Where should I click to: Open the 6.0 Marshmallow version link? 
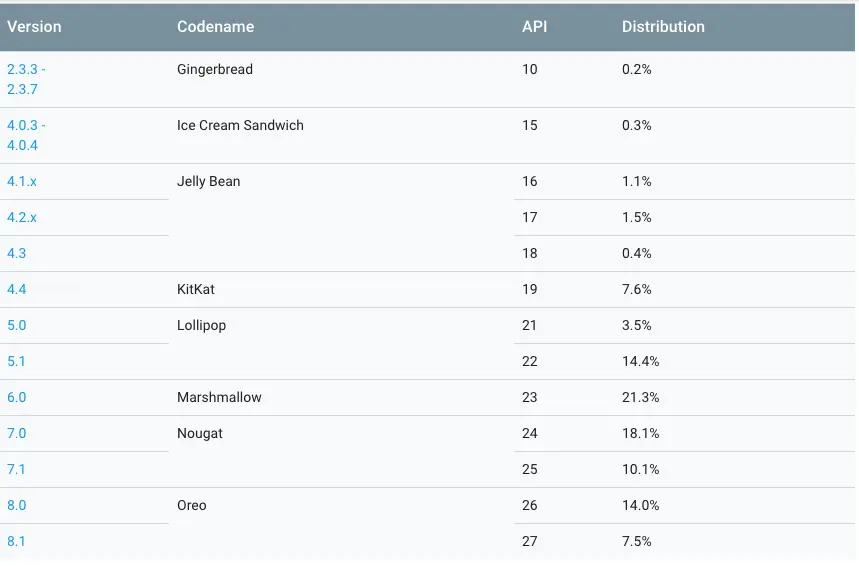(16, 397)
